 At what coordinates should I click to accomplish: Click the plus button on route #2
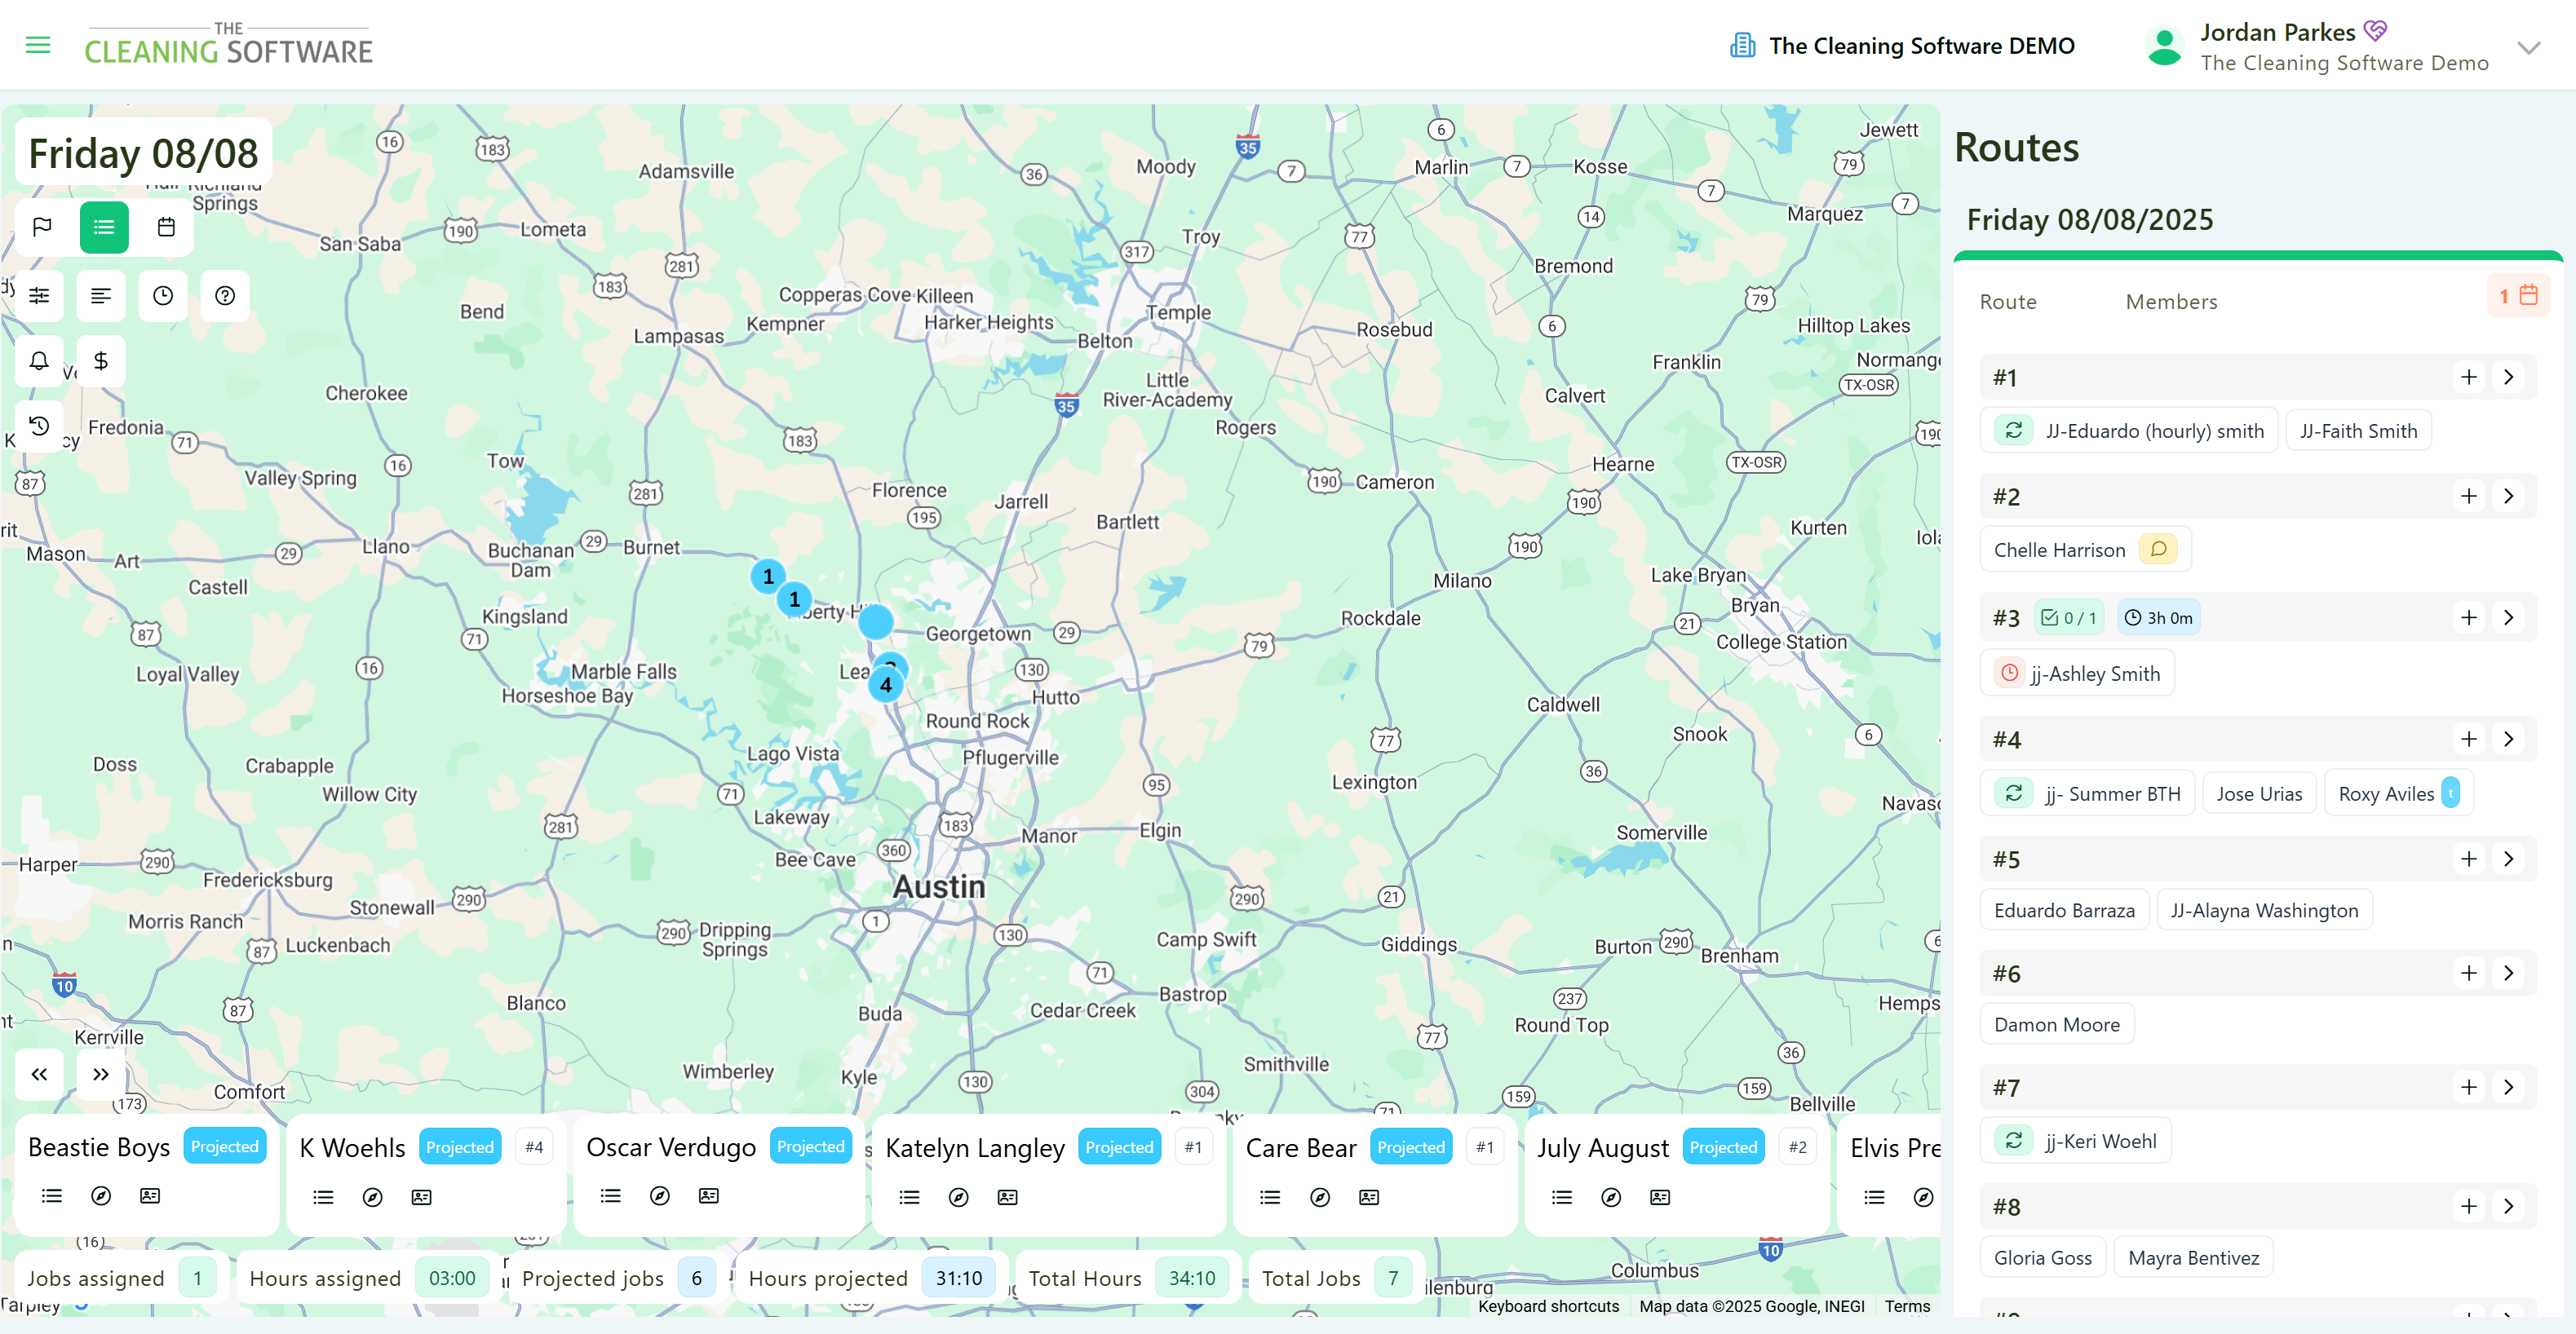coord(2468,496)
